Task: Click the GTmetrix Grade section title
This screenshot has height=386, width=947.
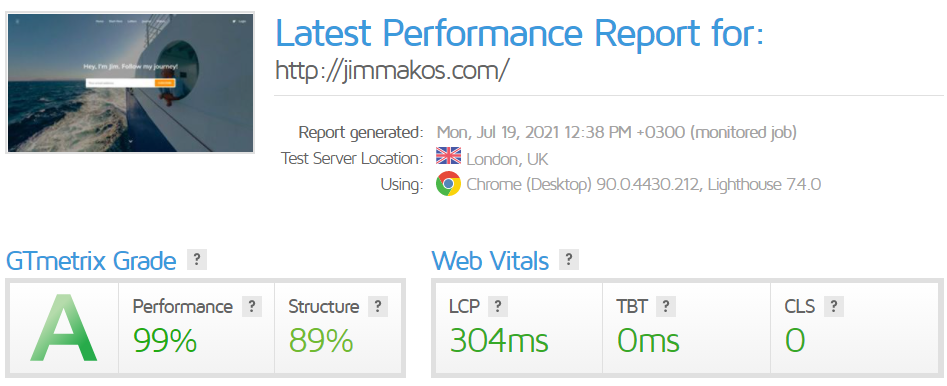Action: [91, 261]
